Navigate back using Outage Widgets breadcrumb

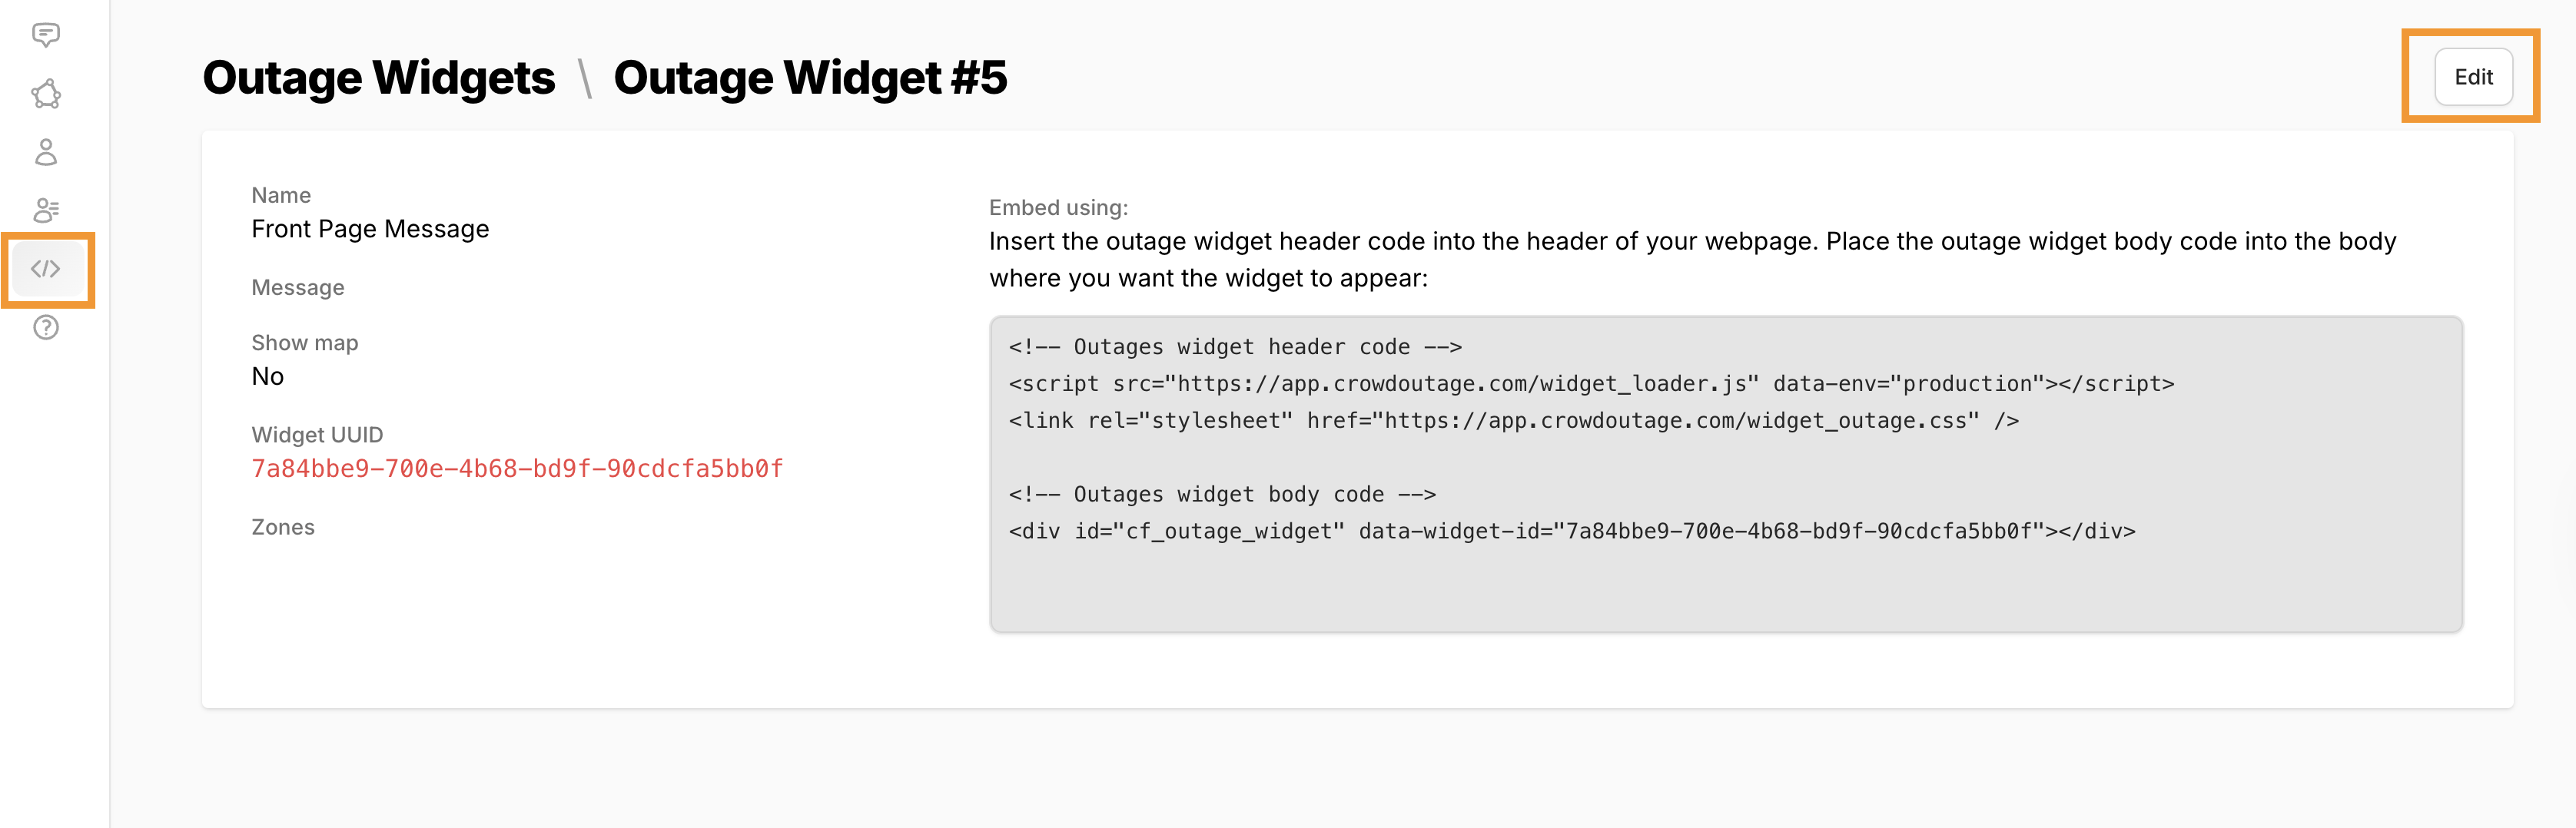point(379,77)
